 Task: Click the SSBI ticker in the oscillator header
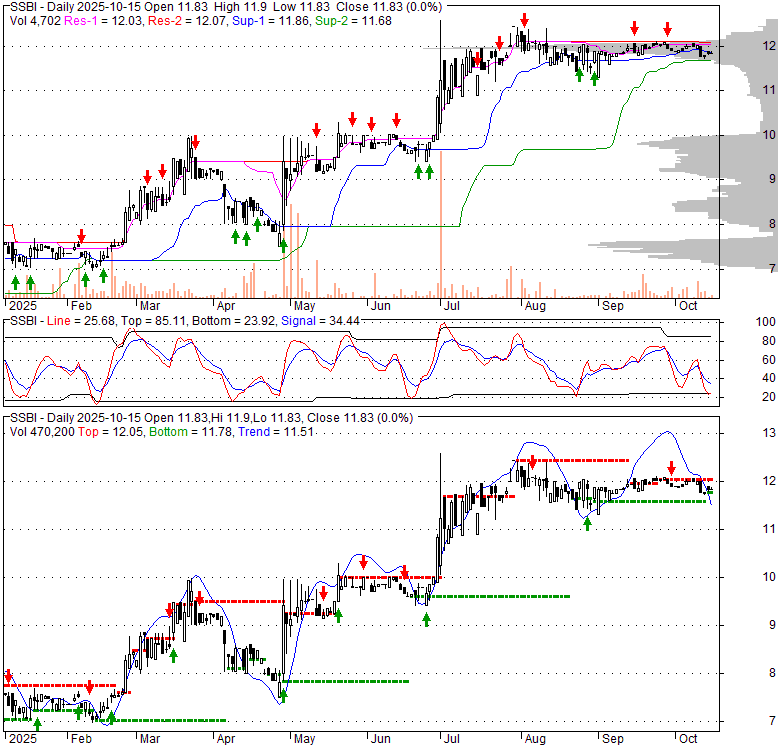click(x=23, y=321)
